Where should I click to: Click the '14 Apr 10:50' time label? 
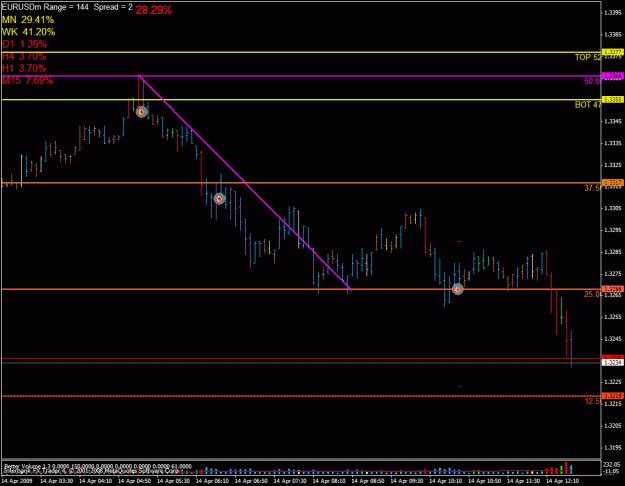click(485, 481)
